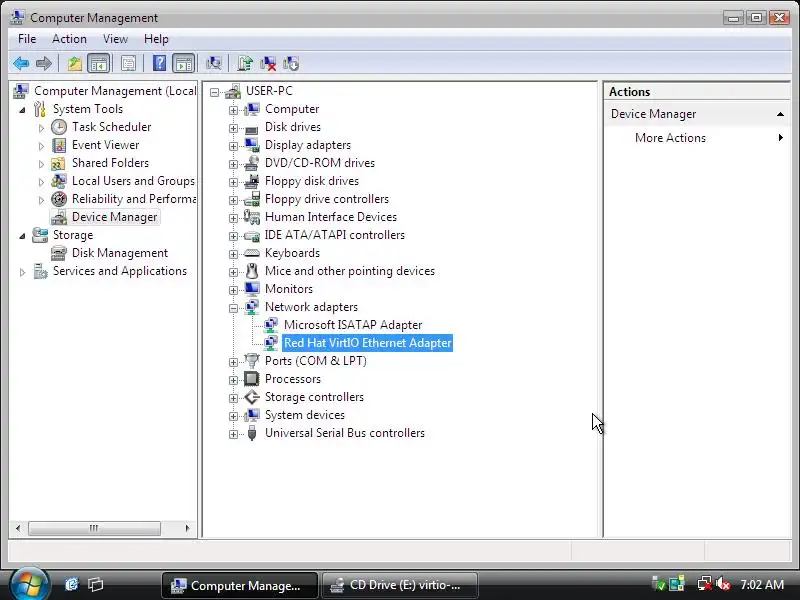Collapse the USER-PC root node

214,92
